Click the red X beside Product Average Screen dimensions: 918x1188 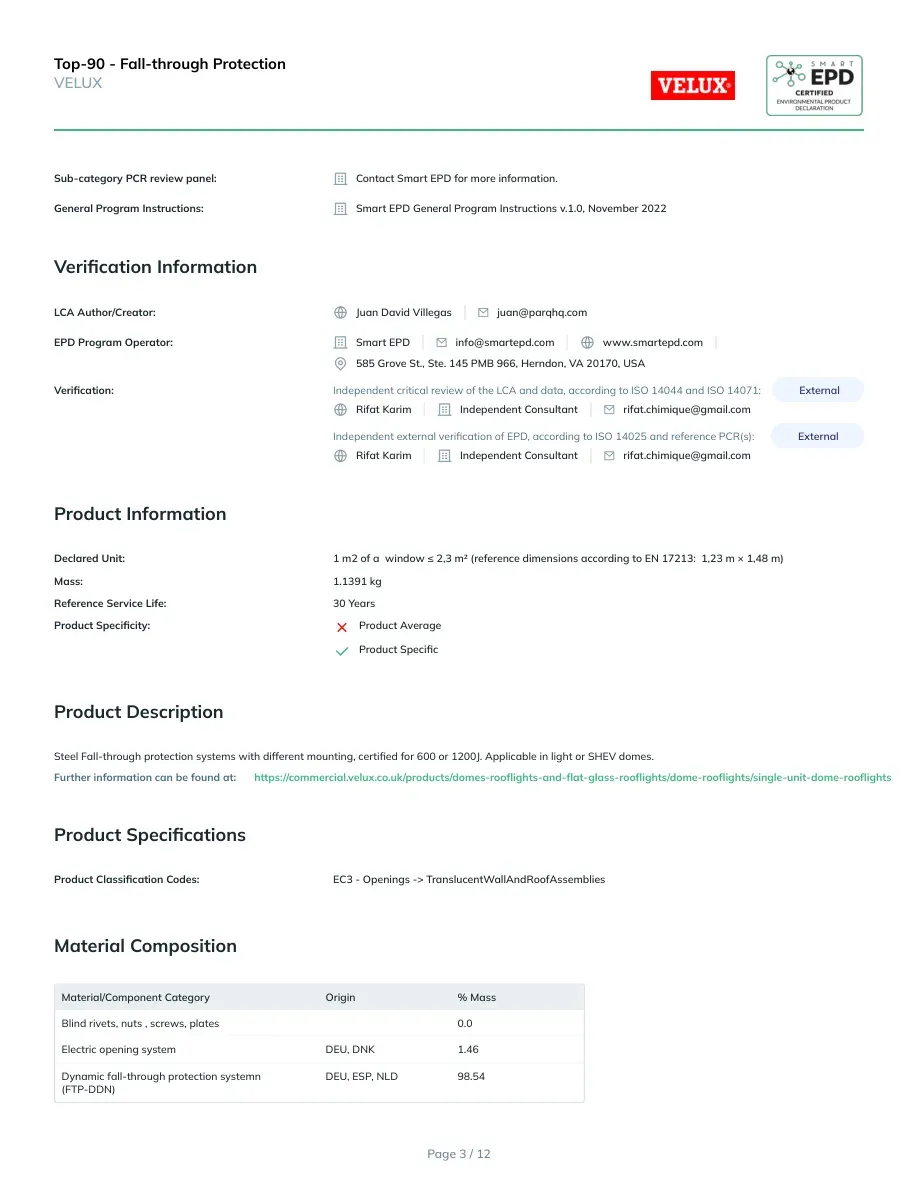(x=342, y=627)
